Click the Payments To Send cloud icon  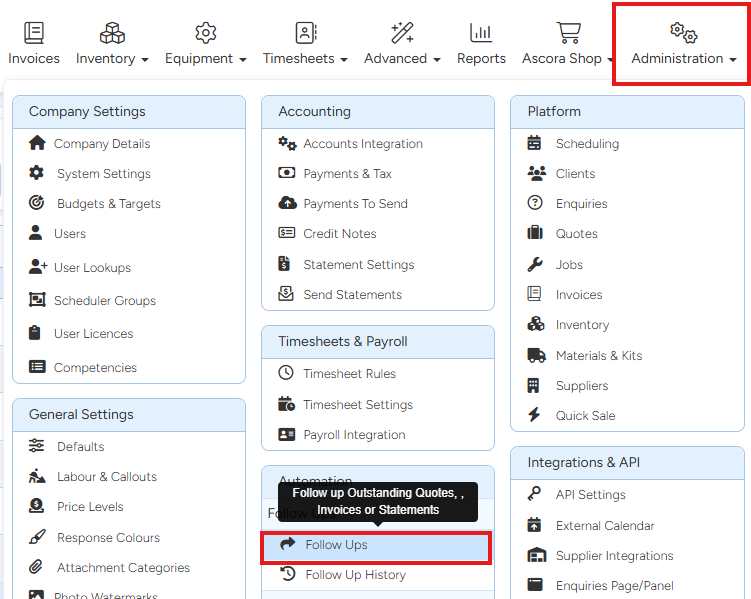[x=286, y=203]
